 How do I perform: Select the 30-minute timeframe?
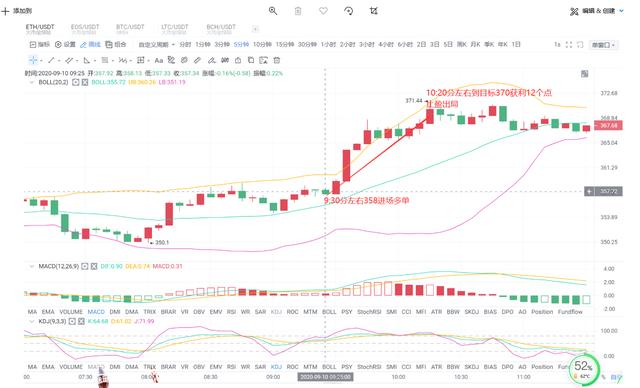pyautogui.click(x=307, y=44)
